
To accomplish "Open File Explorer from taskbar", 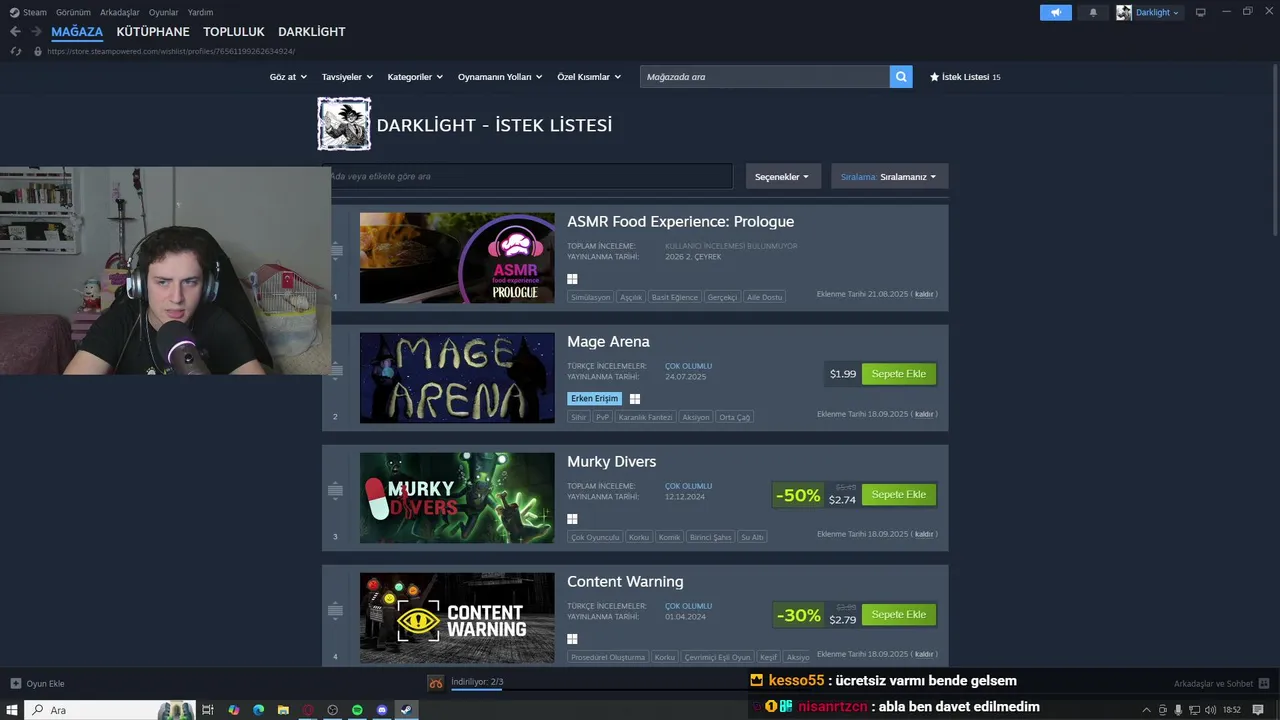I will [283, 710].
